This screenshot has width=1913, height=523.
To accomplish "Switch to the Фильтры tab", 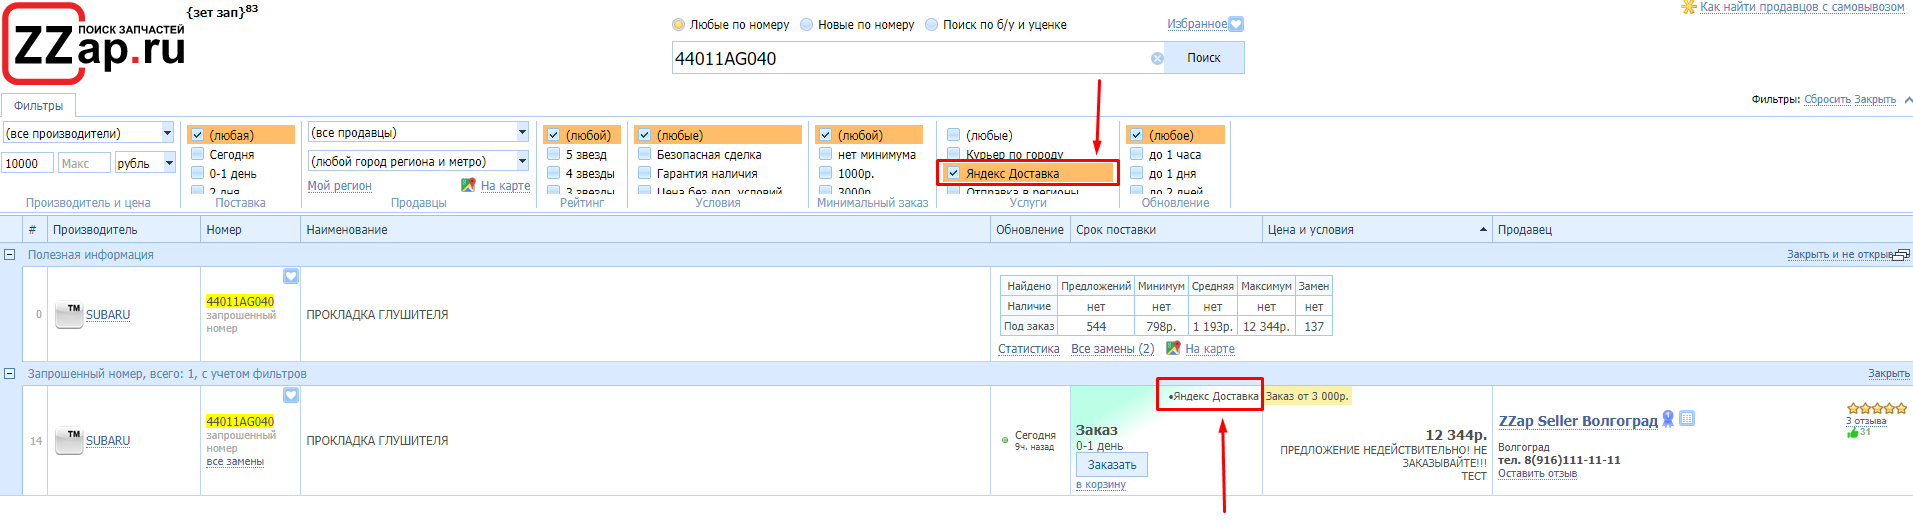I will pos(38,106).
